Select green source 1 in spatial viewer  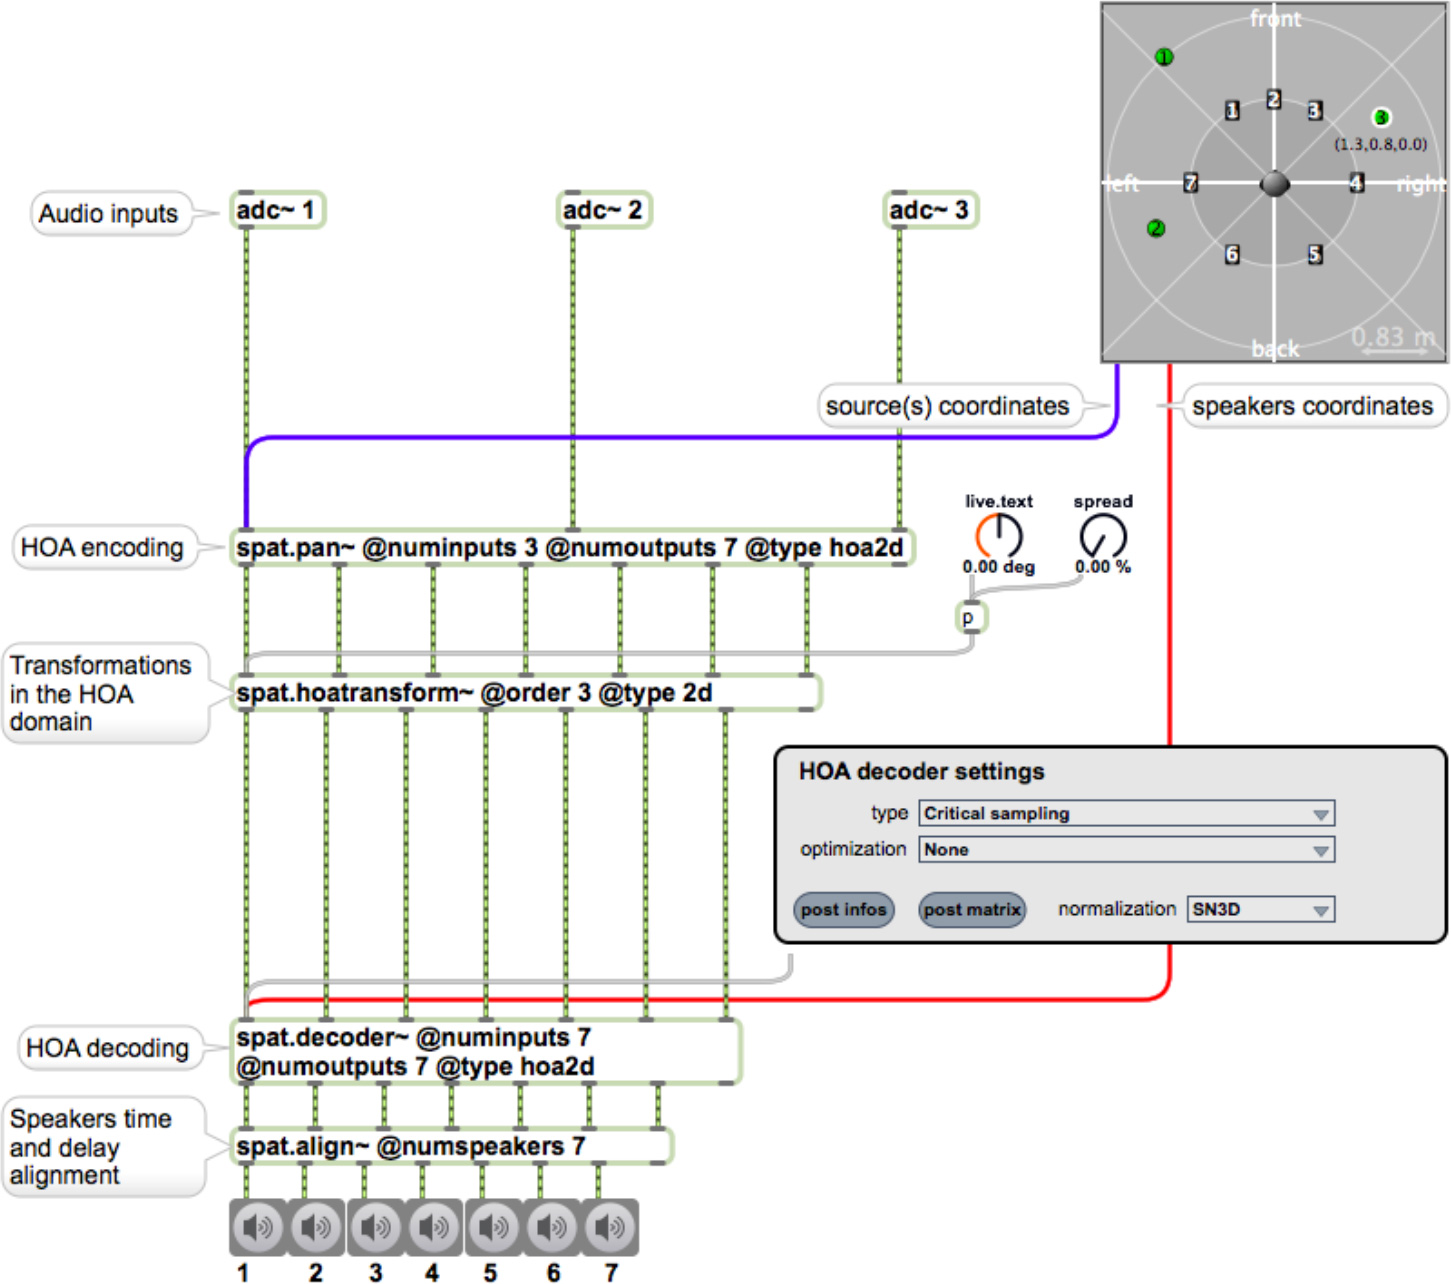(x=1163, y=57)
